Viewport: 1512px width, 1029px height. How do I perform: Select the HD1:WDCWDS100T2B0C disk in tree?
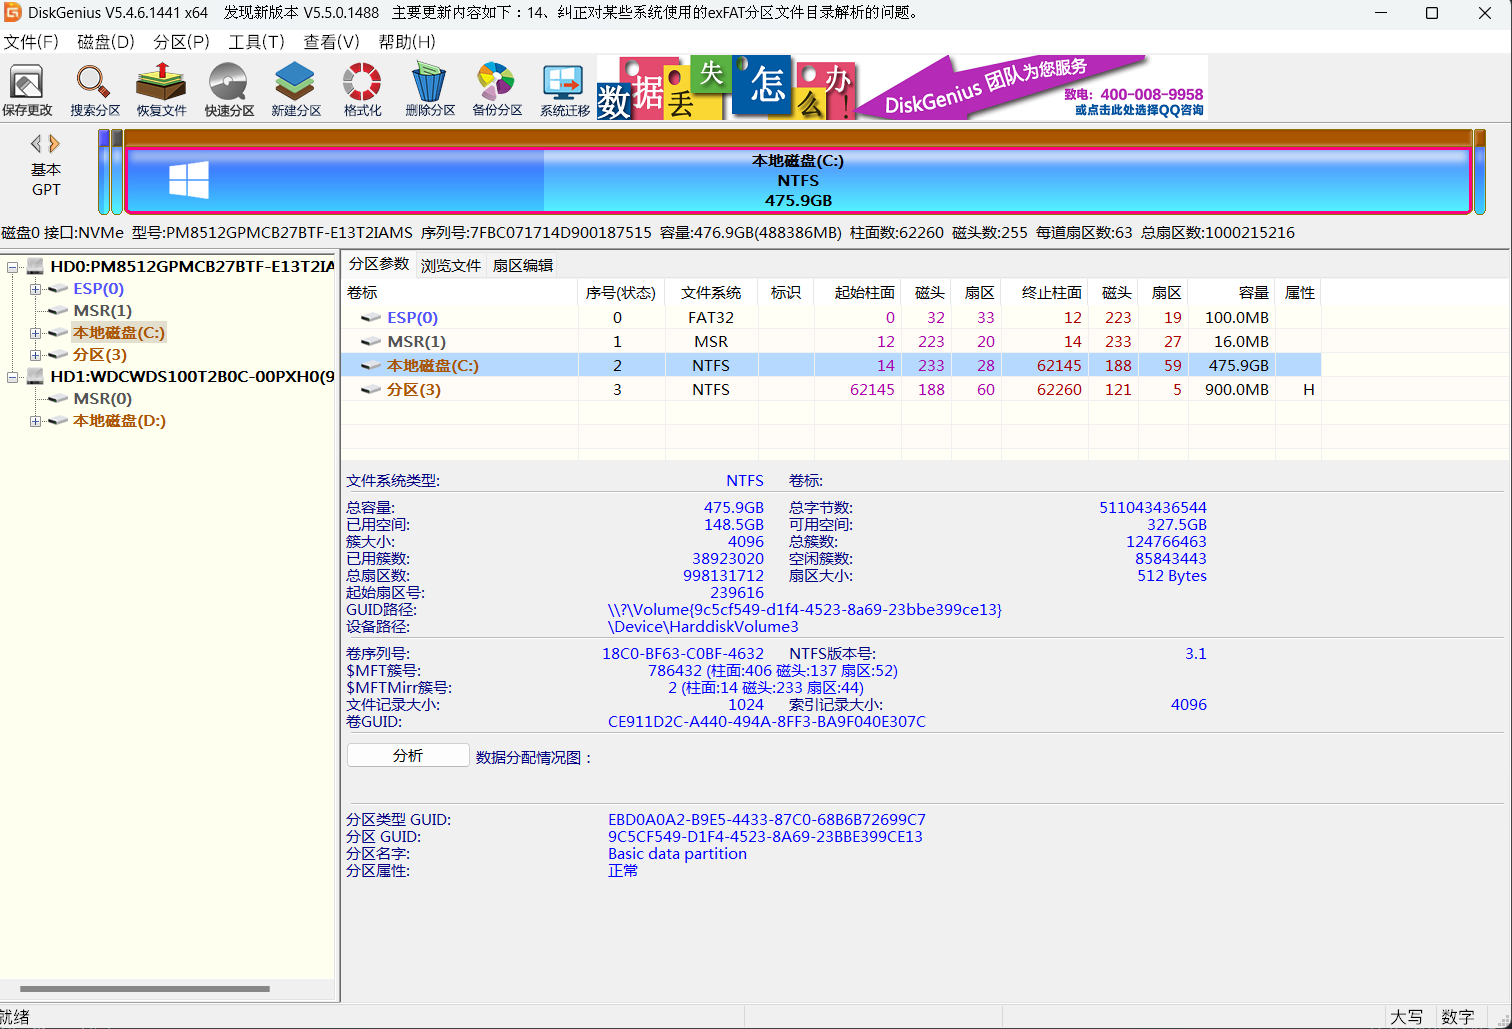[192, 377]
